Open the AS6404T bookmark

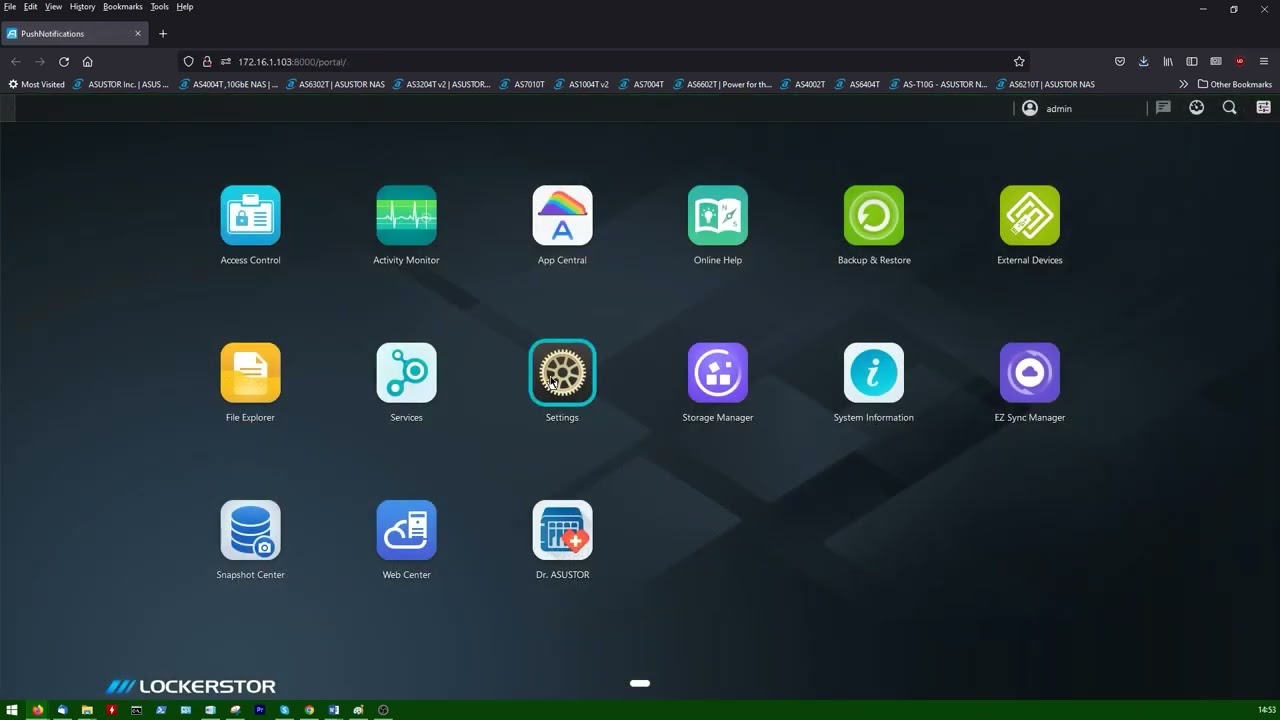857,84
